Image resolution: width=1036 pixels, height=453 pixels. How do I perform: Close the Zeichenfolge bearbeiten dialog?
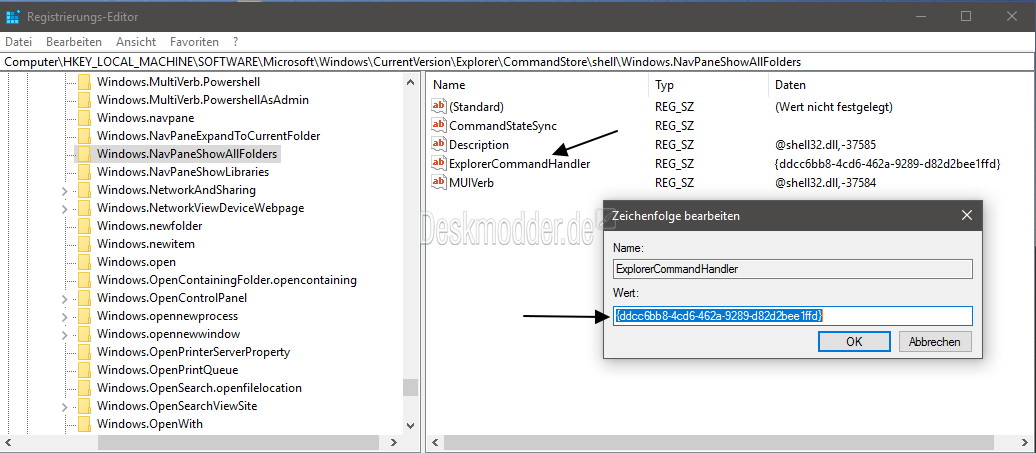coord(966,215)
